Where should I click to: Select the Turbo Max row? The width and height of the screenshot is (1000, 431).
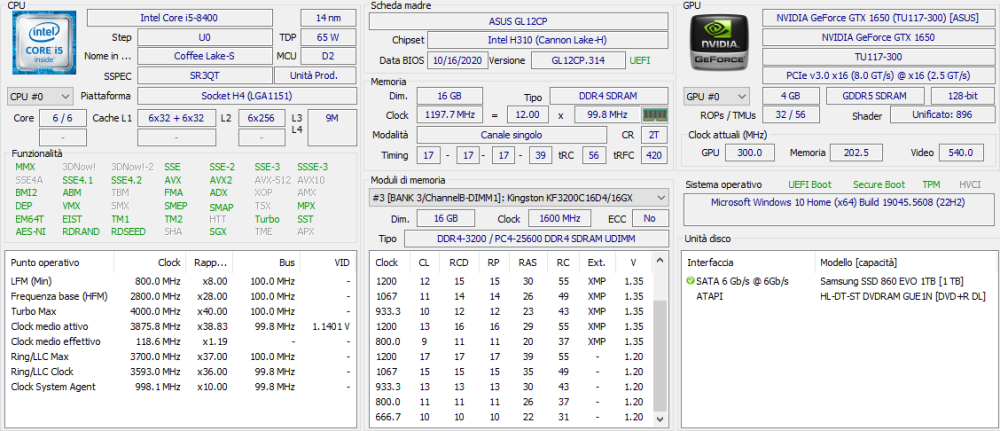click(180, 311)
